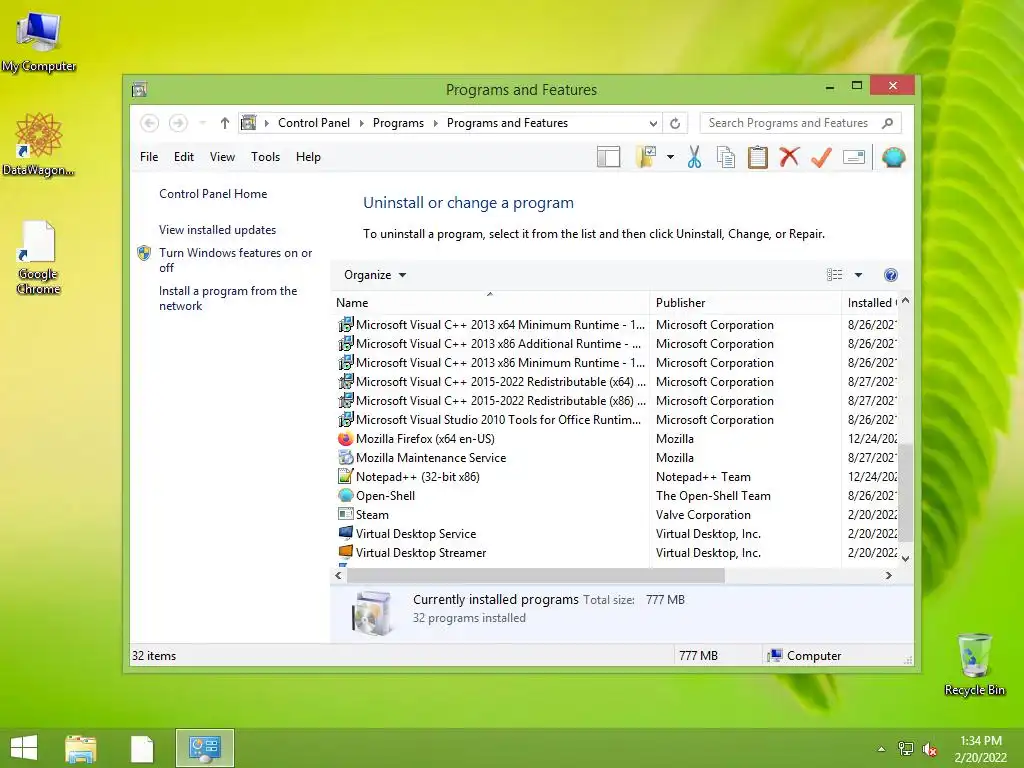Click the change view list icon
1024x768 pixels.
[835, 275]
